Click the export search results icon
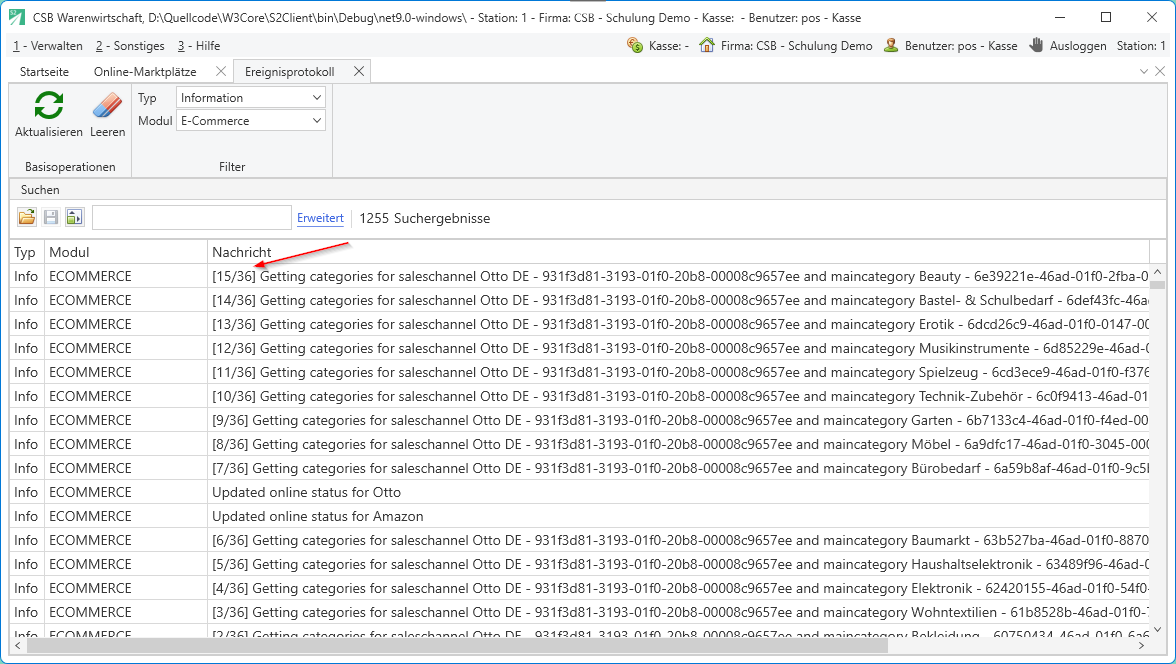This screenshot has width=1176, height=664. click(74, 218)
